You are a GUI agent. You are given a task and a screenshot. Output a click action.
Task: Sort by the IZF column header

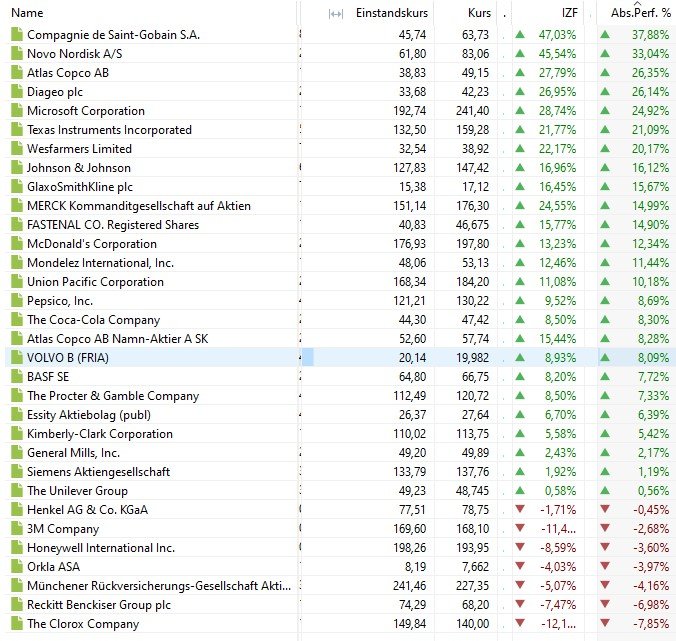569,13
